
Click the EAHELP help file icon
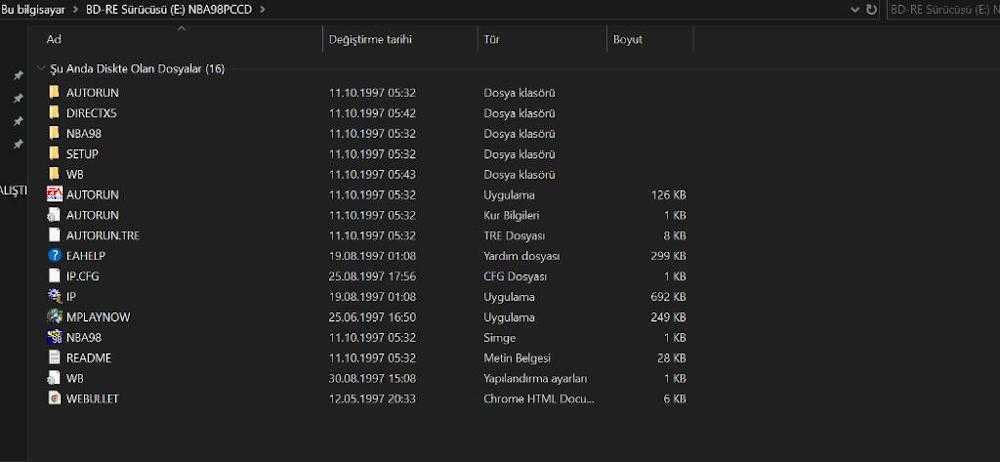pyautogui.click(x=54, y=256)
